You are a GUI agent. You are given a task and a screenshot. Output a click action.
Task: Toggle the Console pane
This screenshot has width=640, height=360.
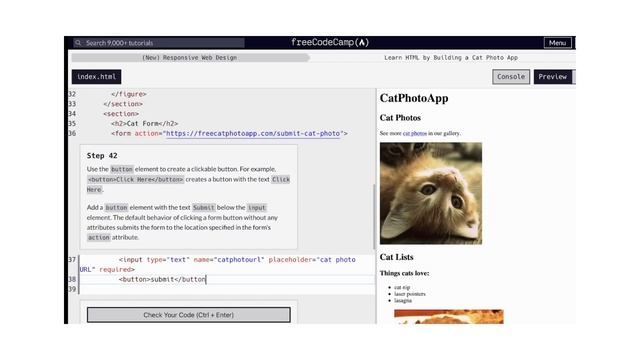point(511,77)
